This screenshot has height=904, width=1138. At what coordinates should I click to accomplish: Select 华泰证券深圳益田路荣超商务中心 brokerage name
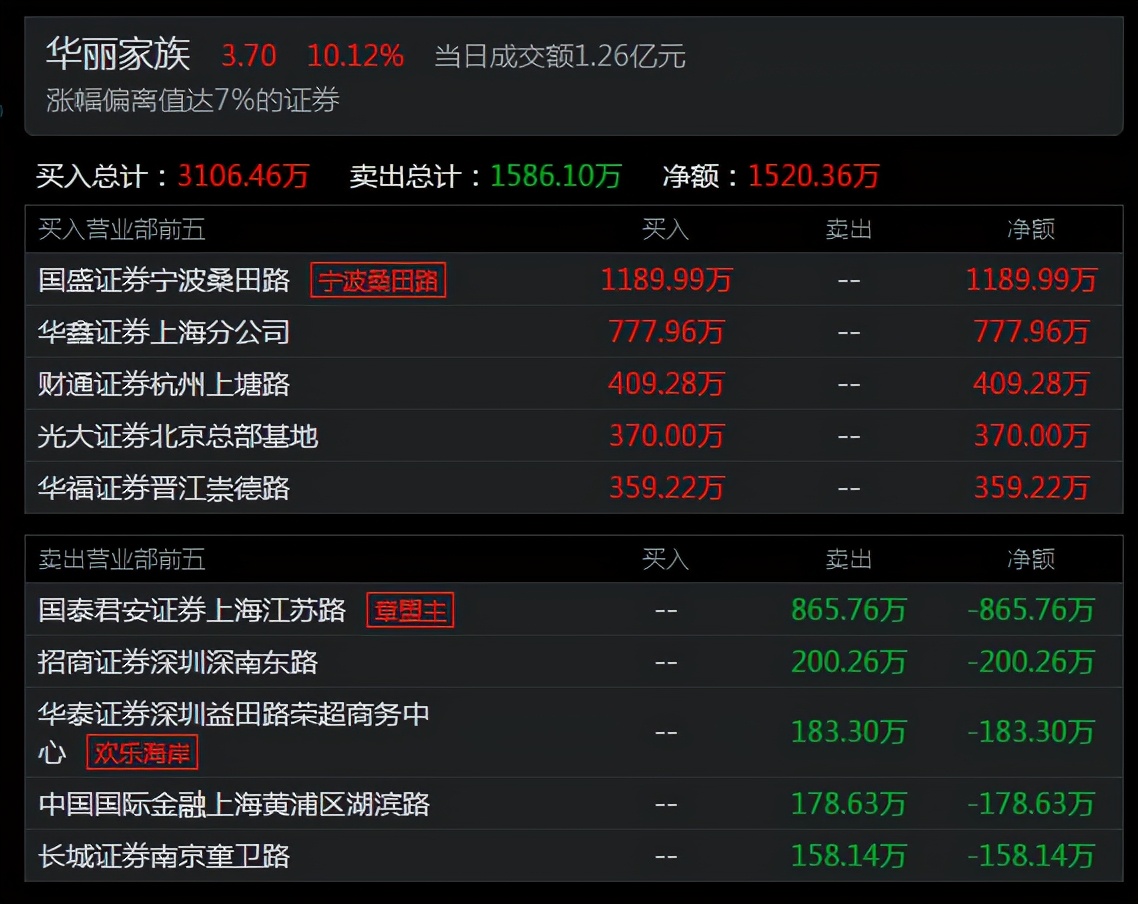(x=234, y=733)
